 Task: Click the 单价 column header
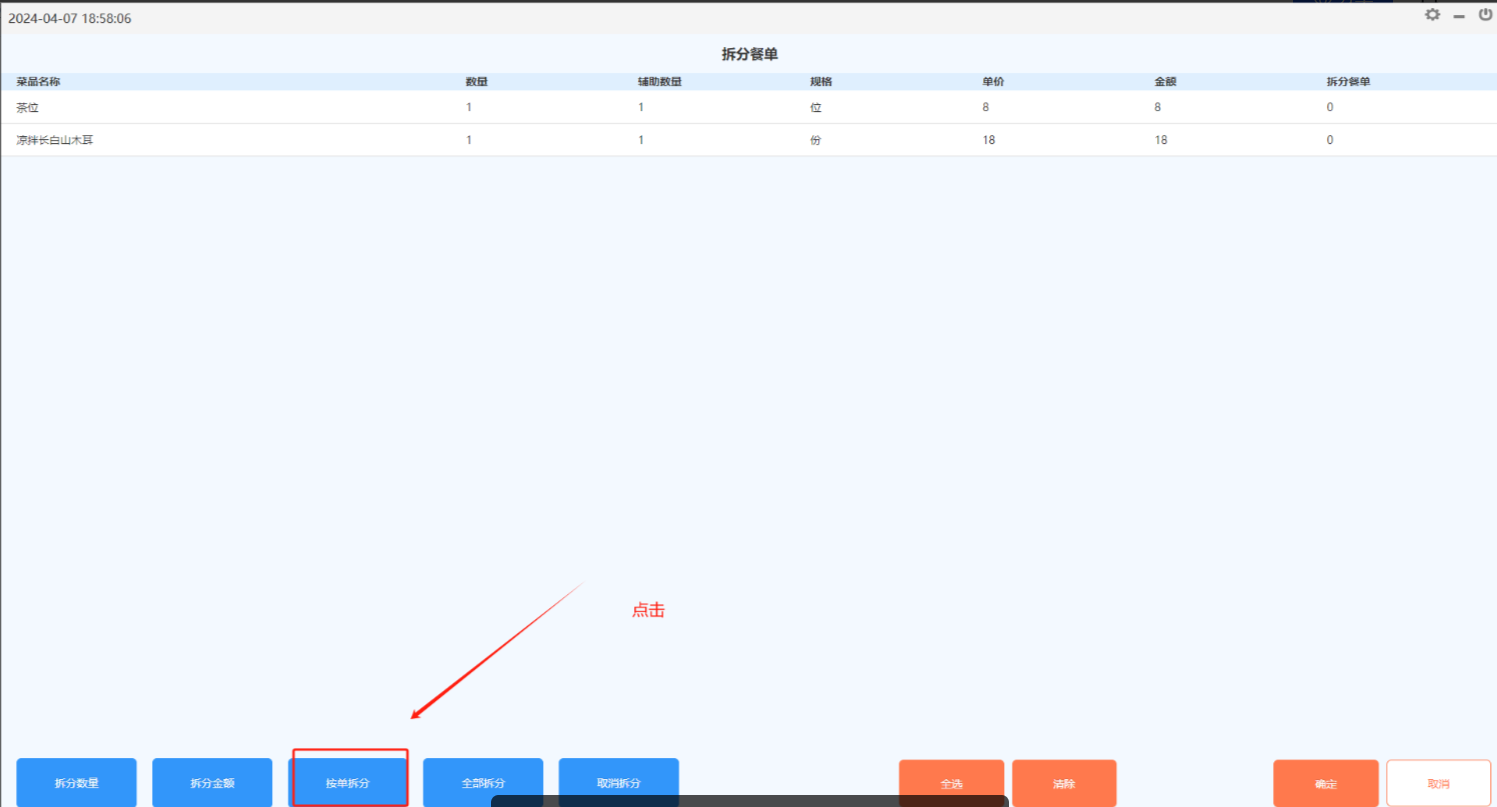pyautogui.click(x=993, y=82)
